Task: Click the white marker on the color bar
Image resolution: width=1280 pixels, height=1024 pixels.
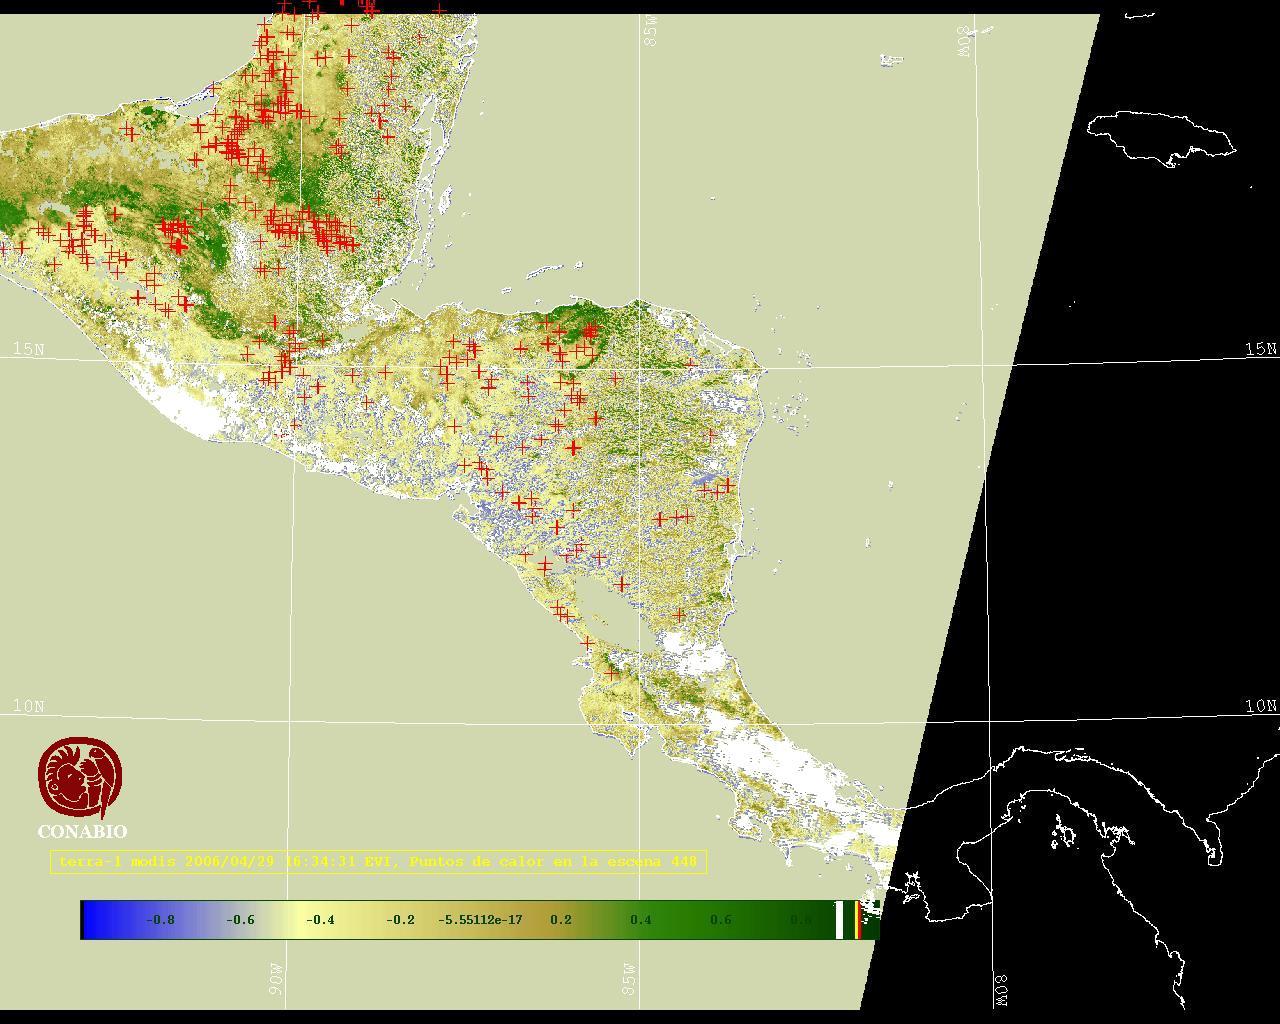Action: pos(839,920)
